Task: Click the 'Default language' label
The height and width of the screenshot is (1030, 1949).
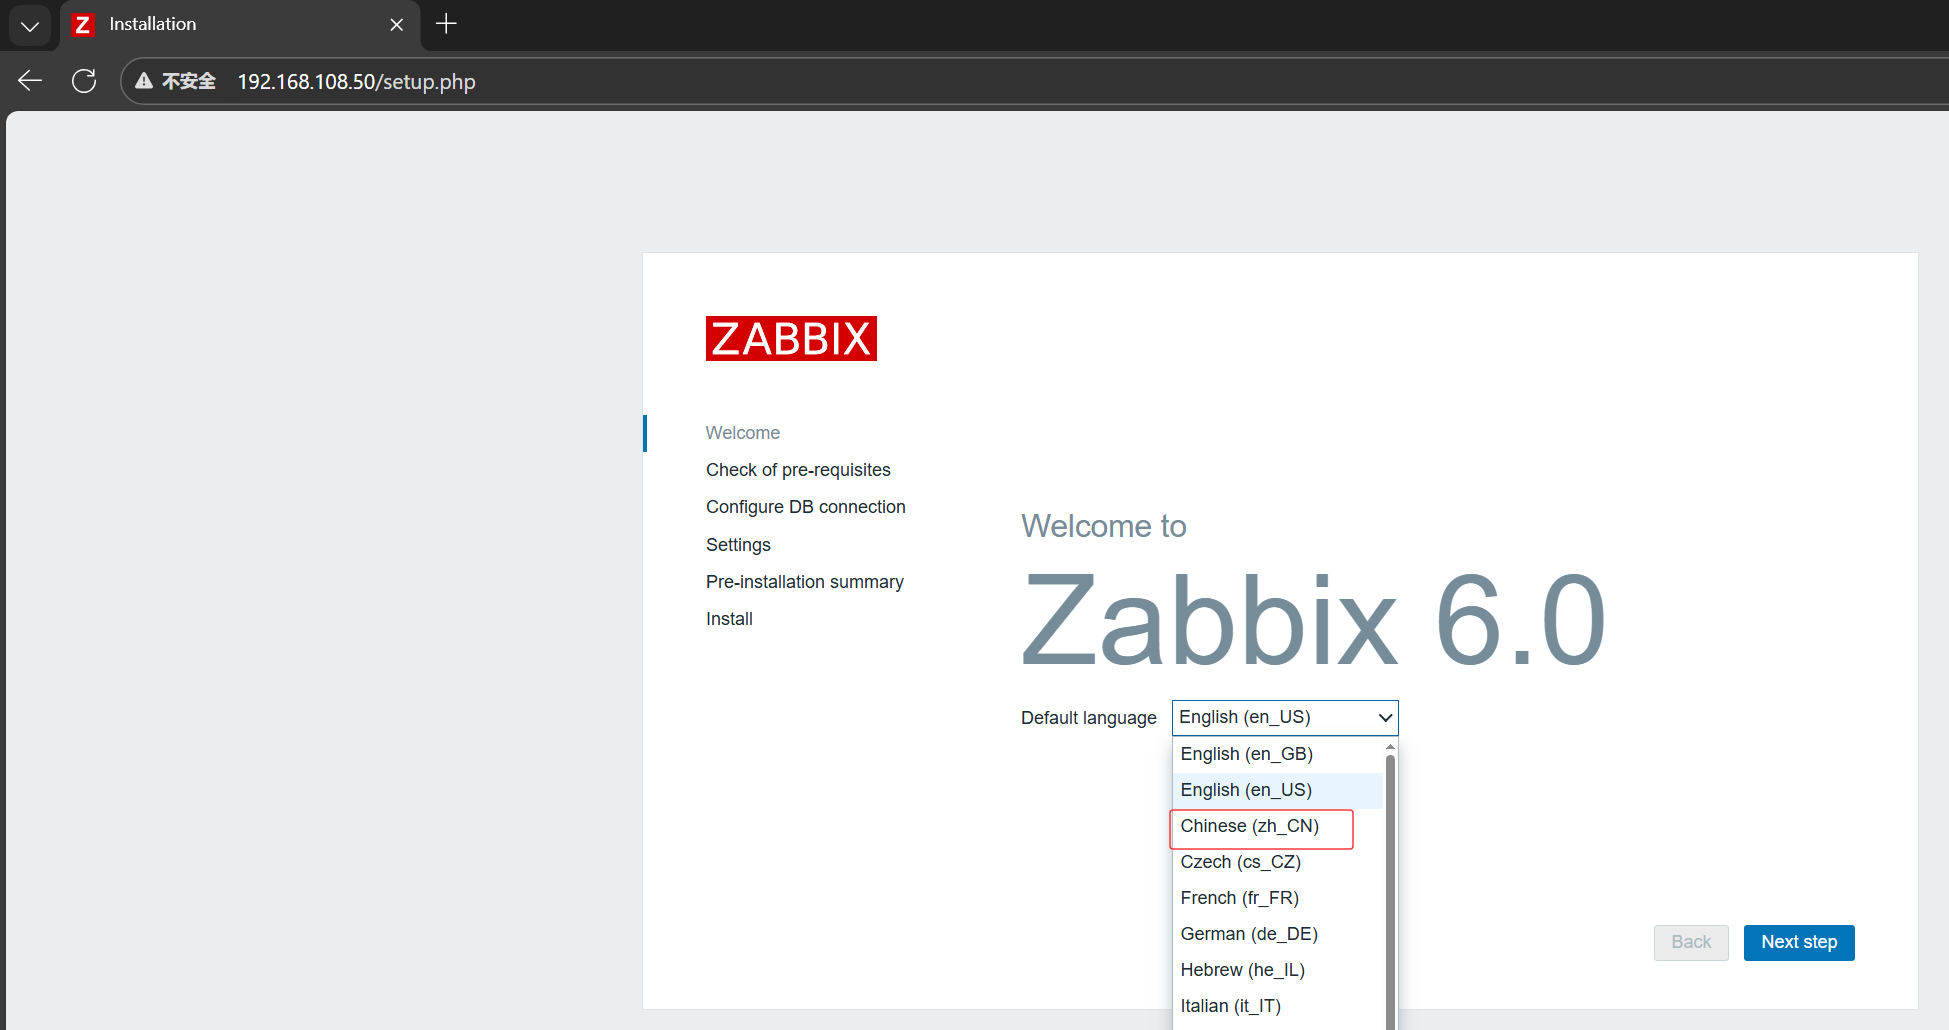Action: (1088, 718)
